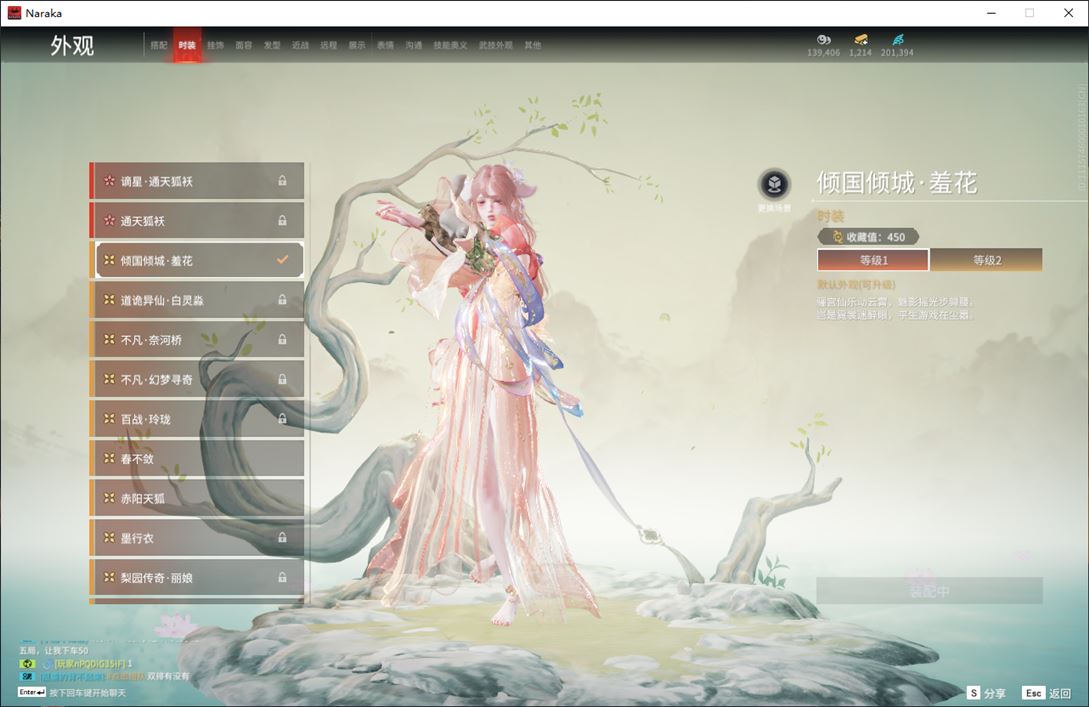Click the 装配中 equip button
Viewport: 1089px width, 707px height.
[929, 591]
